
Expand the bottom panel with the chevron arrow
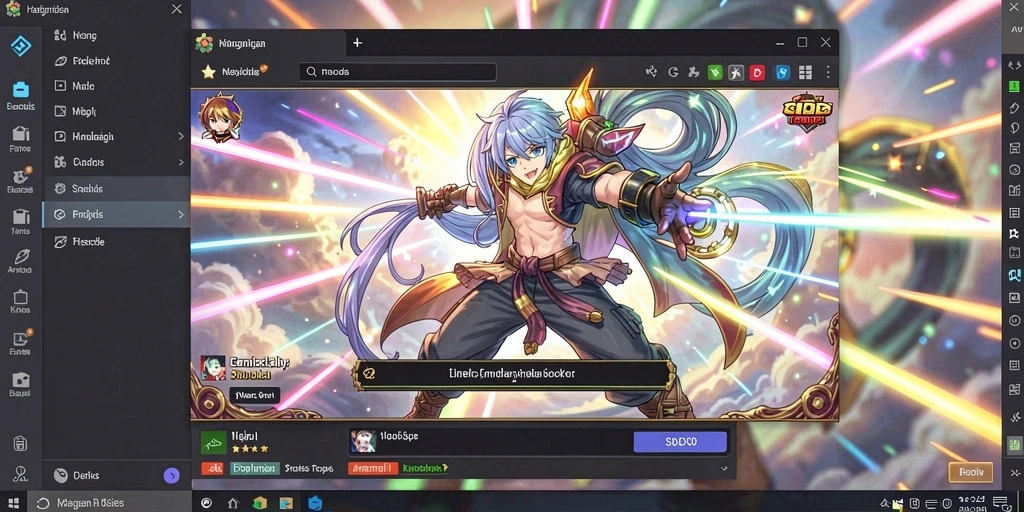click(724, 468)
